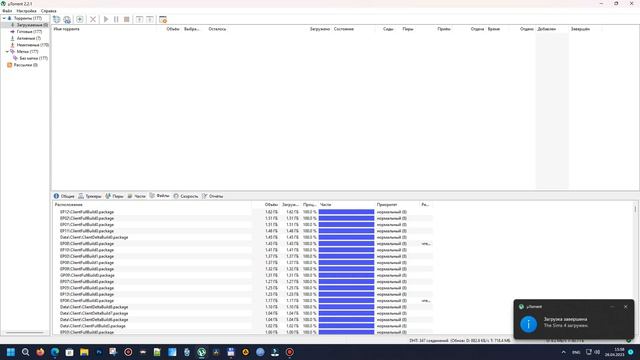Image resolution: width=640 pixels, height=360 pixels.
Task: Select Торренты (177) in the sidebar
Action: click(27, 18)
